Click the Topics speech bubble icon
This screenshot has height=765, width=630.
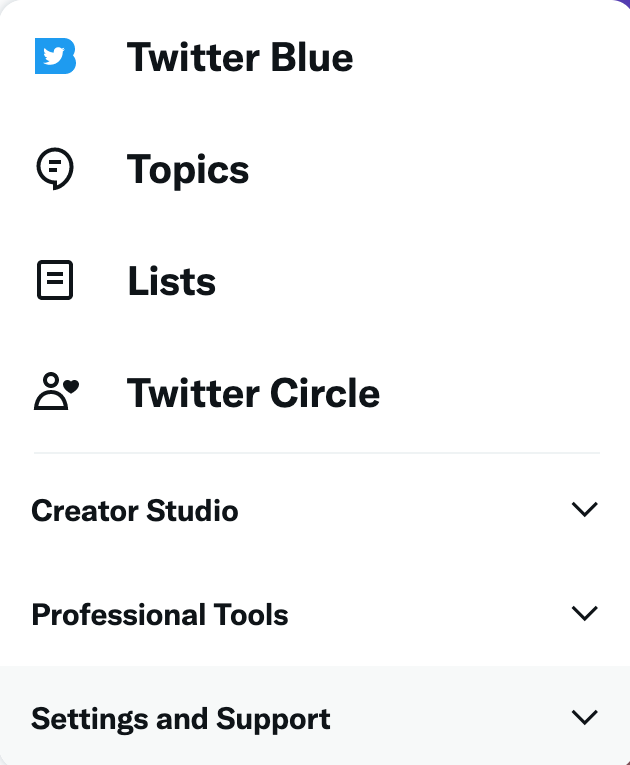[55, 169]
